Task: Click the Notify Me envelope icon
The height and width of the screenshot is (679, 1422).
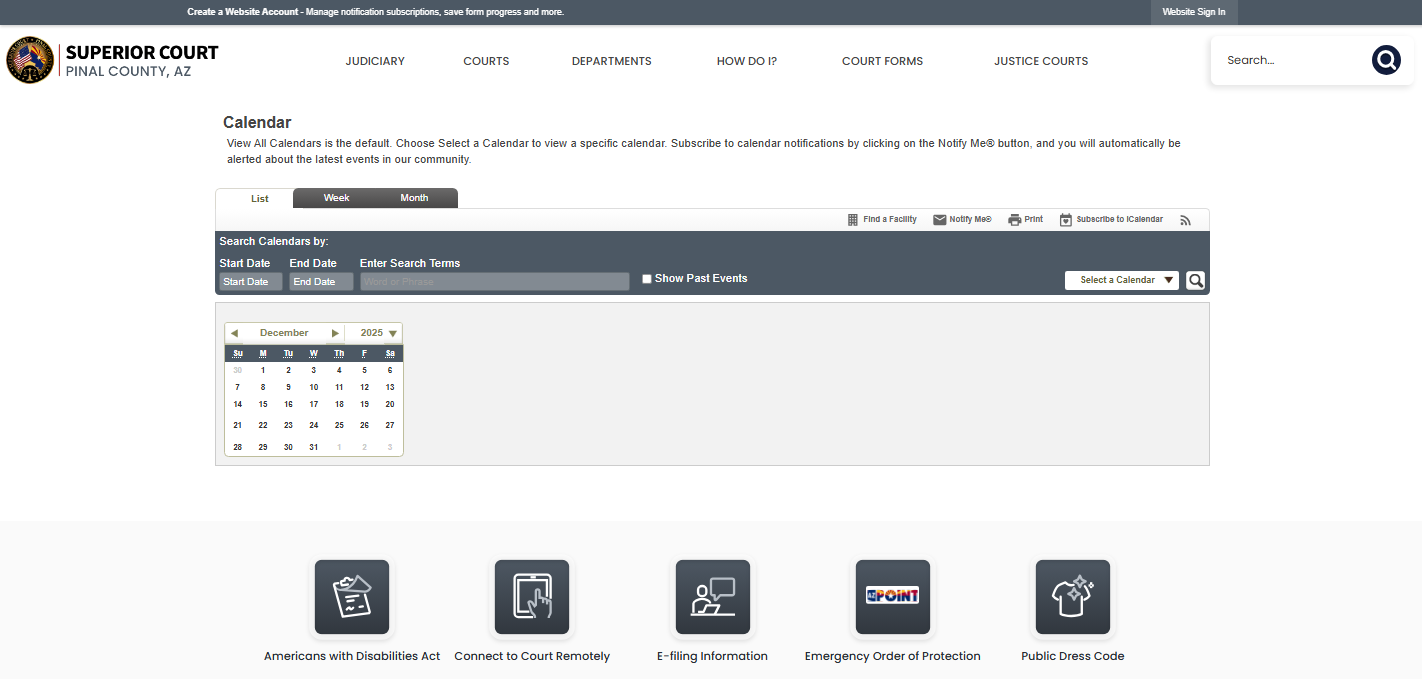Action: click(x=939, y=220)
